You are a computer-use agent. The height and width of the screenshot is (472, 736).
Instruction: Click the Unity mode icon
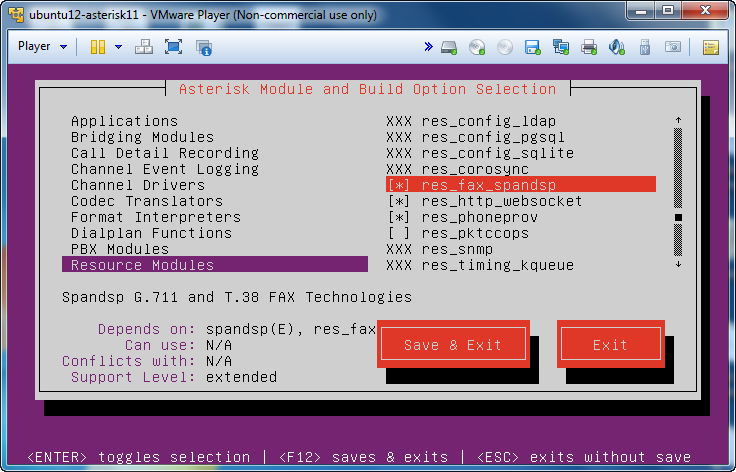[204, 47]
